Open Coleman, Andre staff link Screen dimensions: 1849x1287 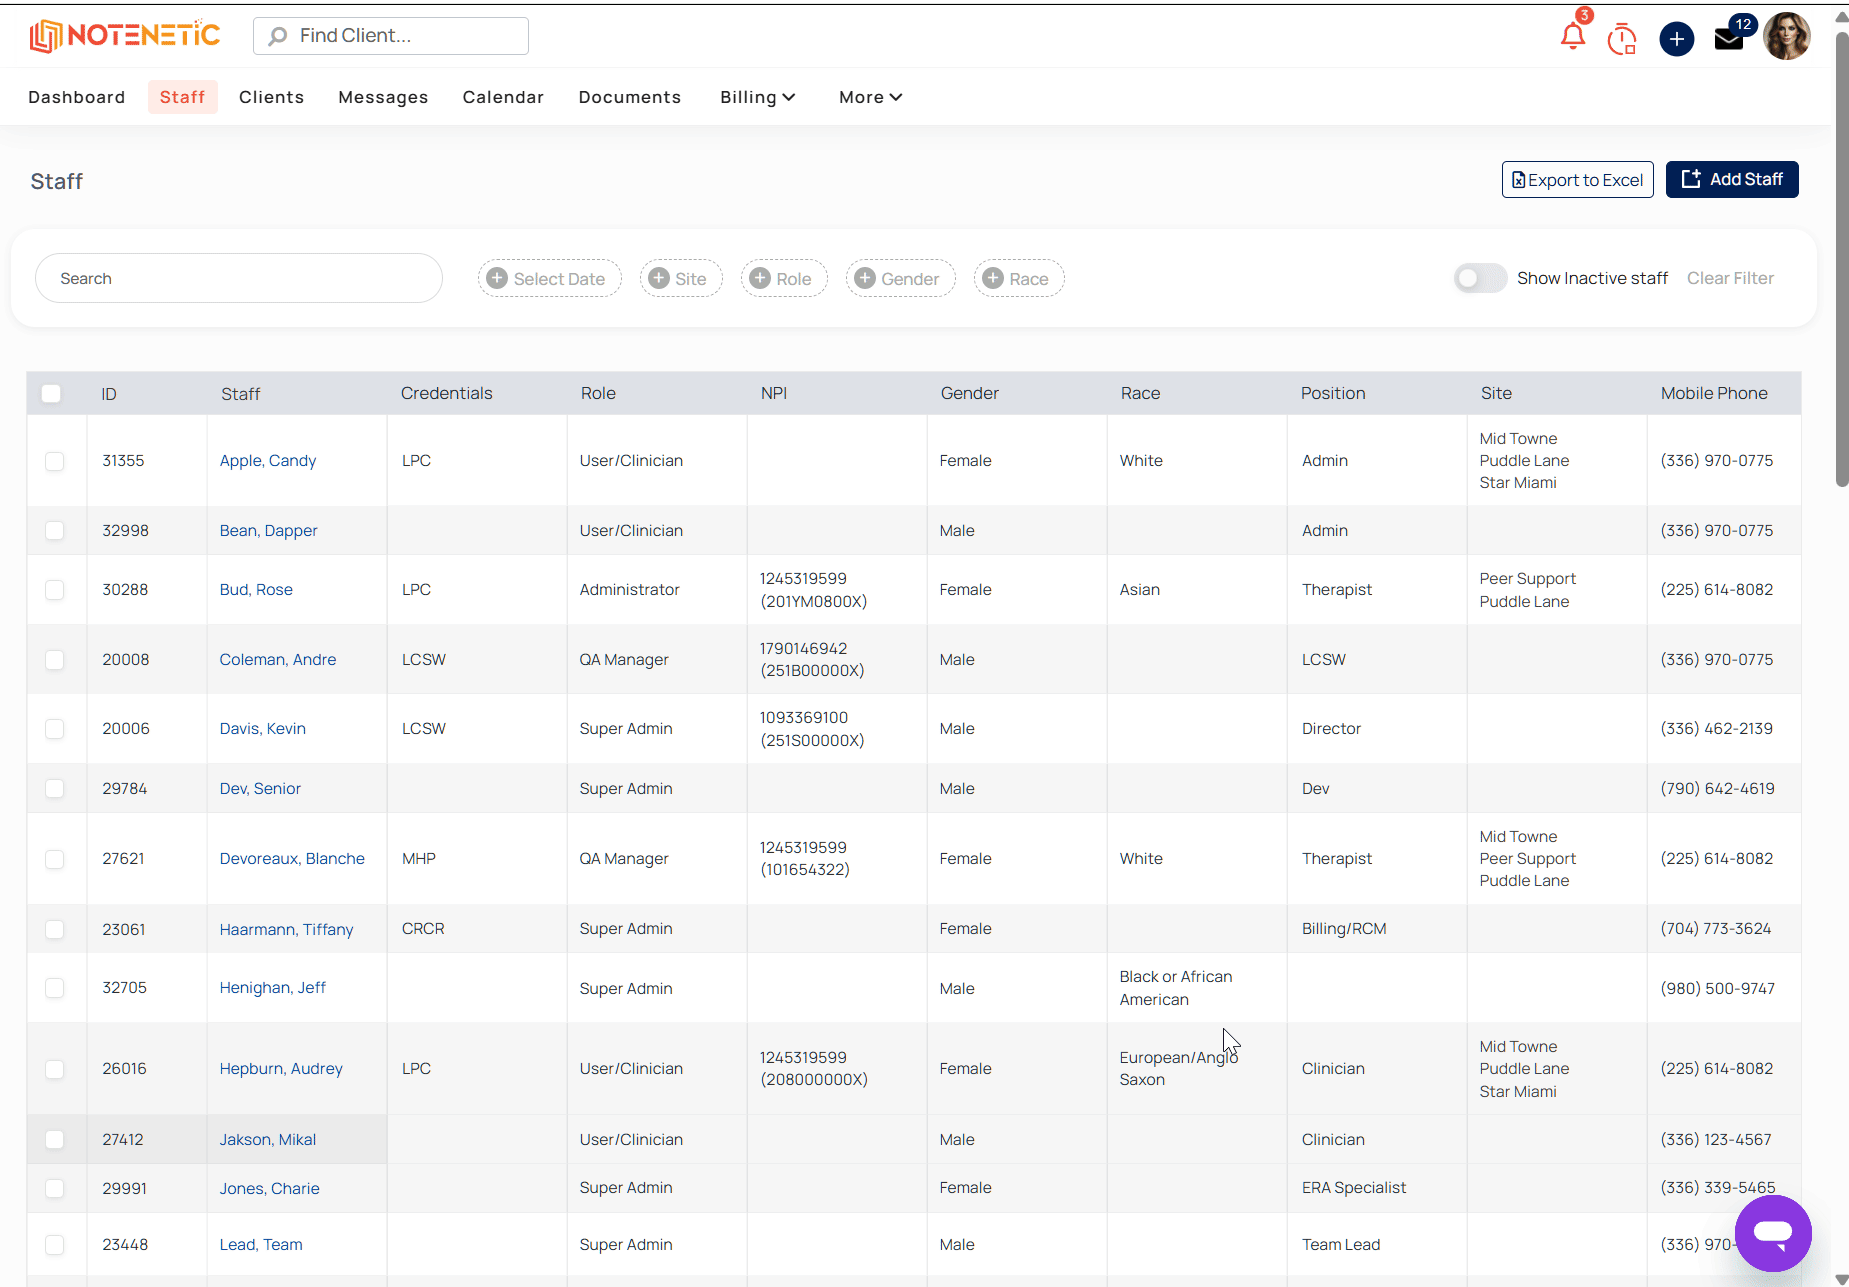pos(278,659)
